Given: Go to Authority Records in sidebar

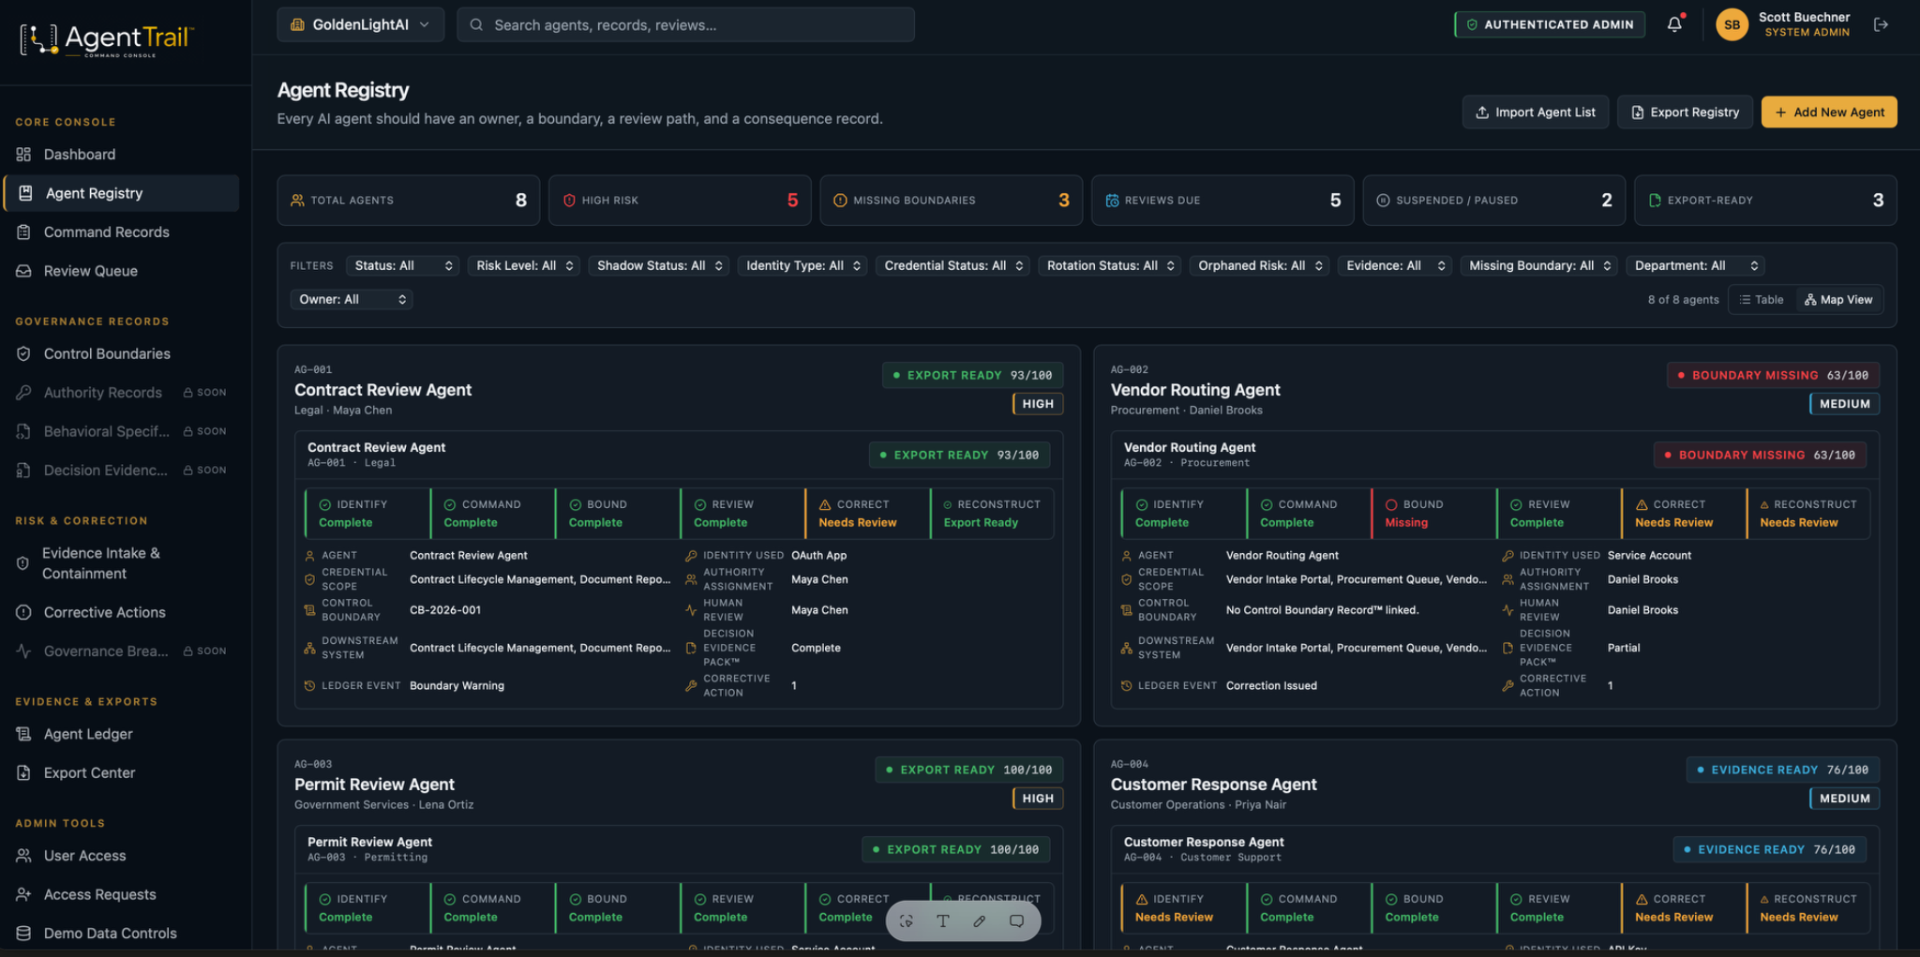Looking at the screenshot, I should click(121, 393).
